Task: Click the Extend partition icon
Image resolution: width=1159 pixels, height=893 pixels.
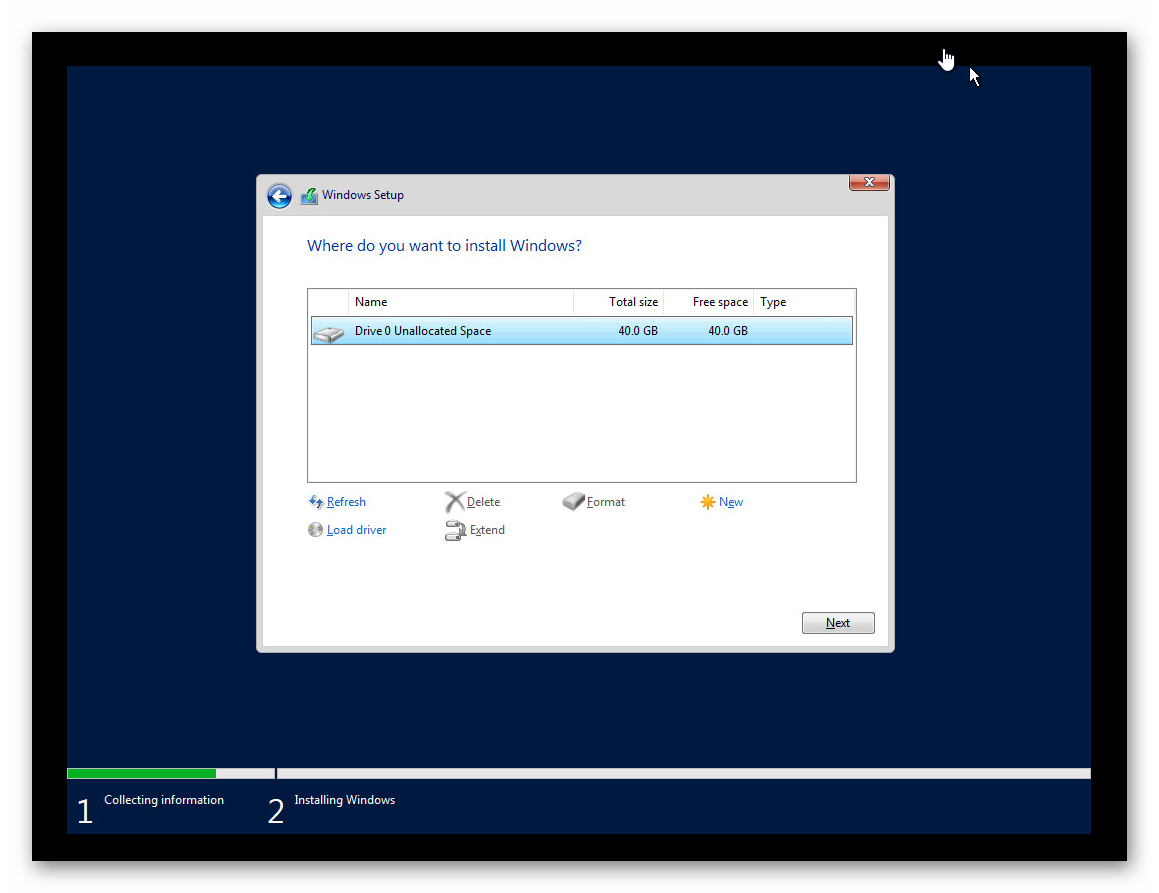Action: tap(455, 531)
